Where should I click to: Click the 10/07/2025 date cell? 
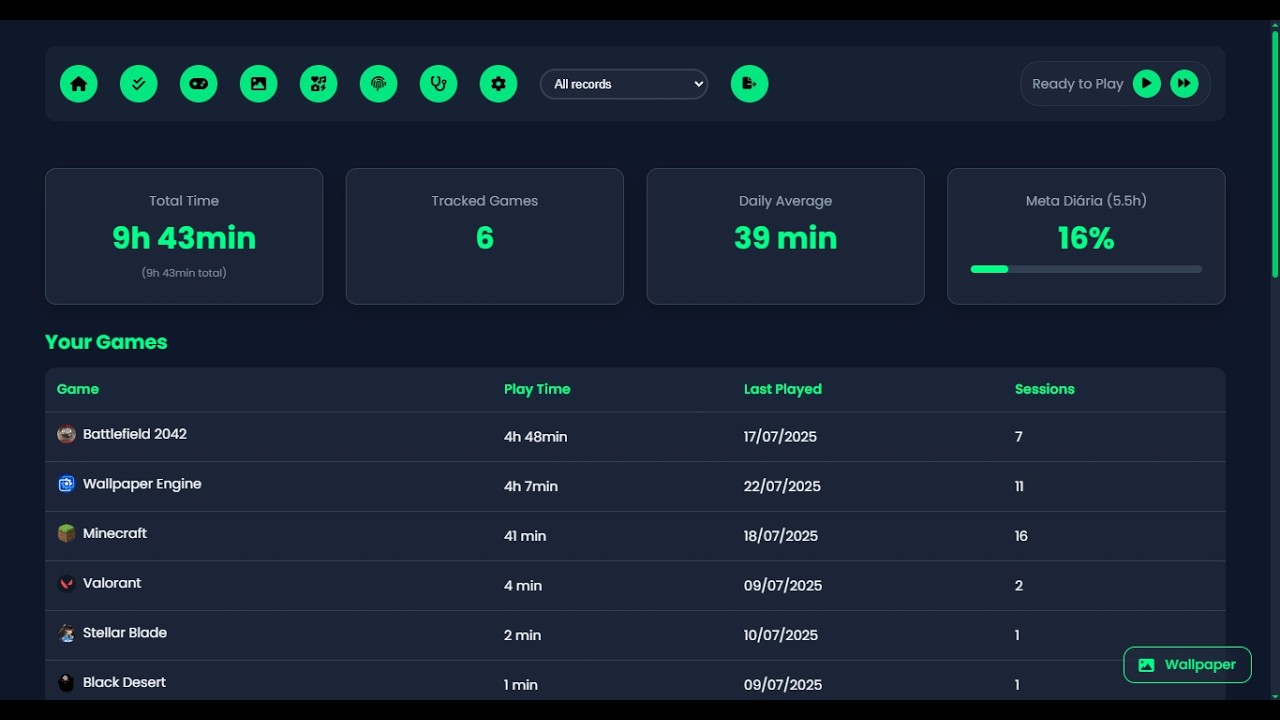(x=781, y=635)
